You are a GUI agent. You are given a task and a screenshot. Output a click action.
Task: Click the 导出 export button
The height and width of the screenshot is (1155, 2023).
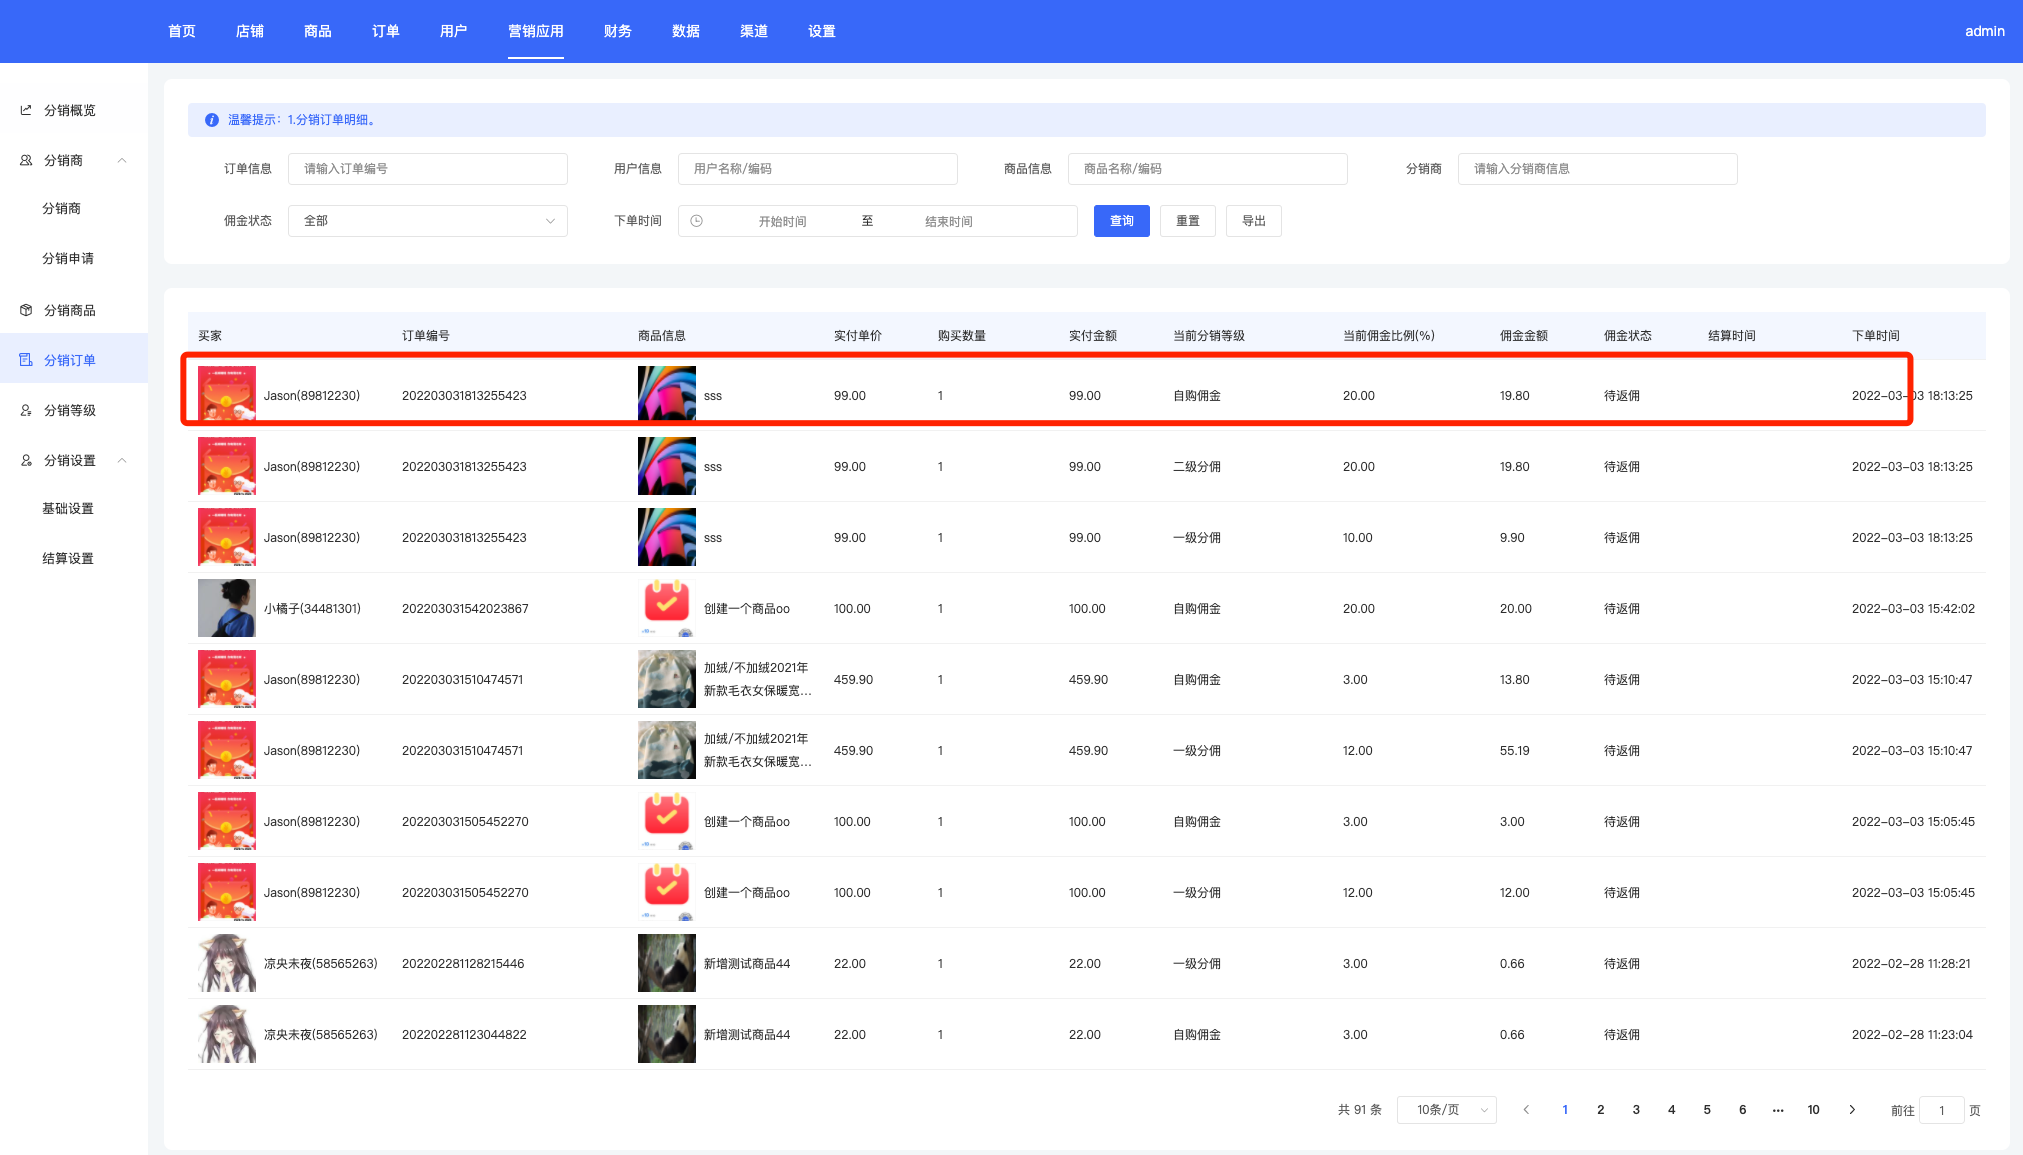[1253, 221]
